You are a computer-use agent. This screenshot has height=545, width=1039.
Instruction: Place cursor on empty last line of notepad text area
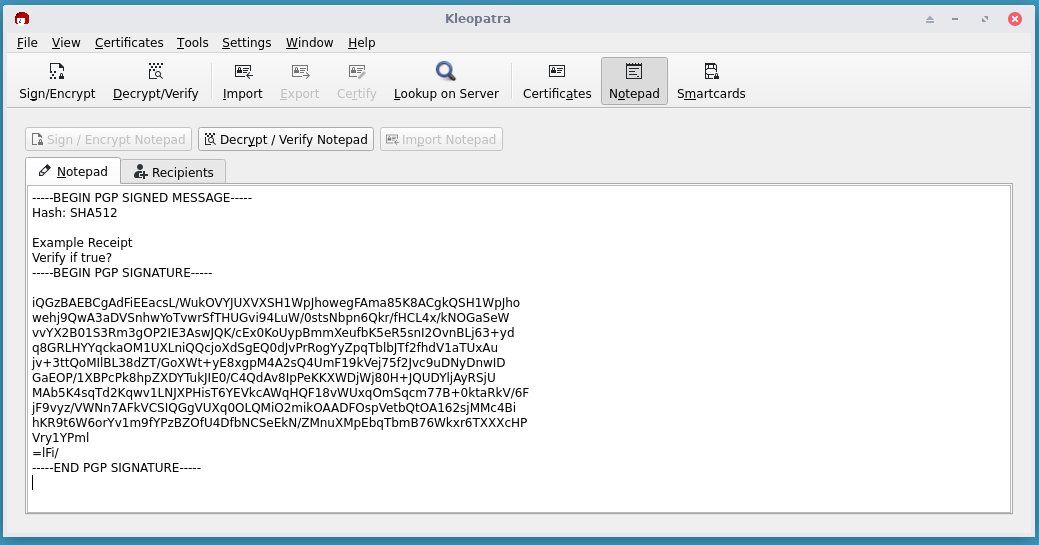[521, 483]
